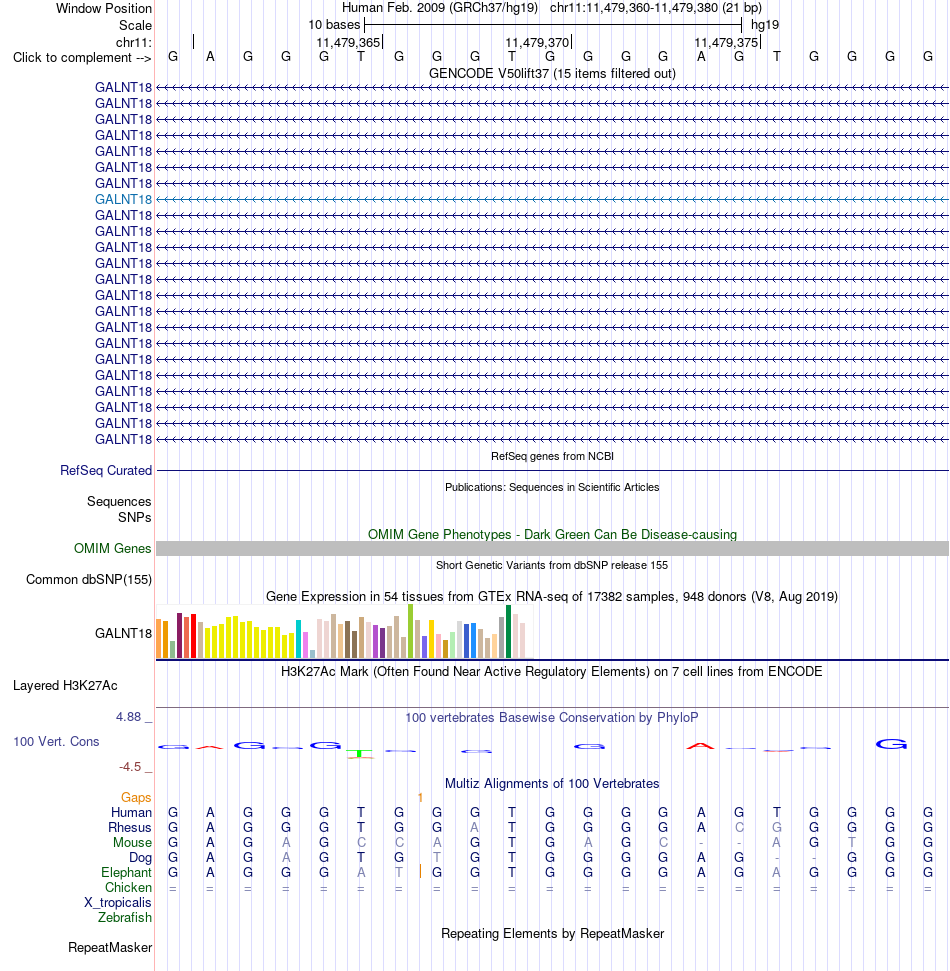Click the GALNT18 label beside the GTEx bar chart
950x971 pixels.
point(123,634)
